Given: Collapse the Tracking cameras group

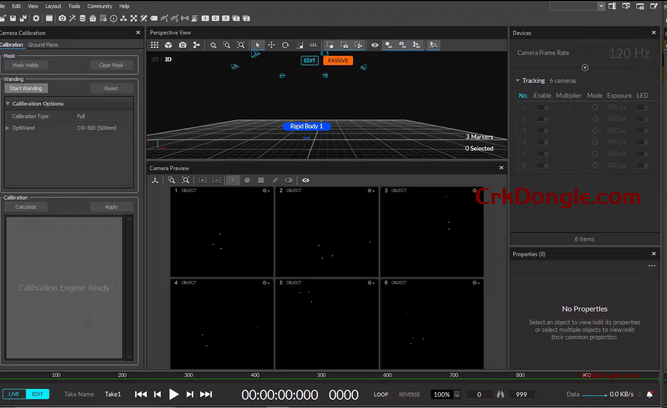Looking at the screenshot, I should pyautogui.click(x=517, y=80).
